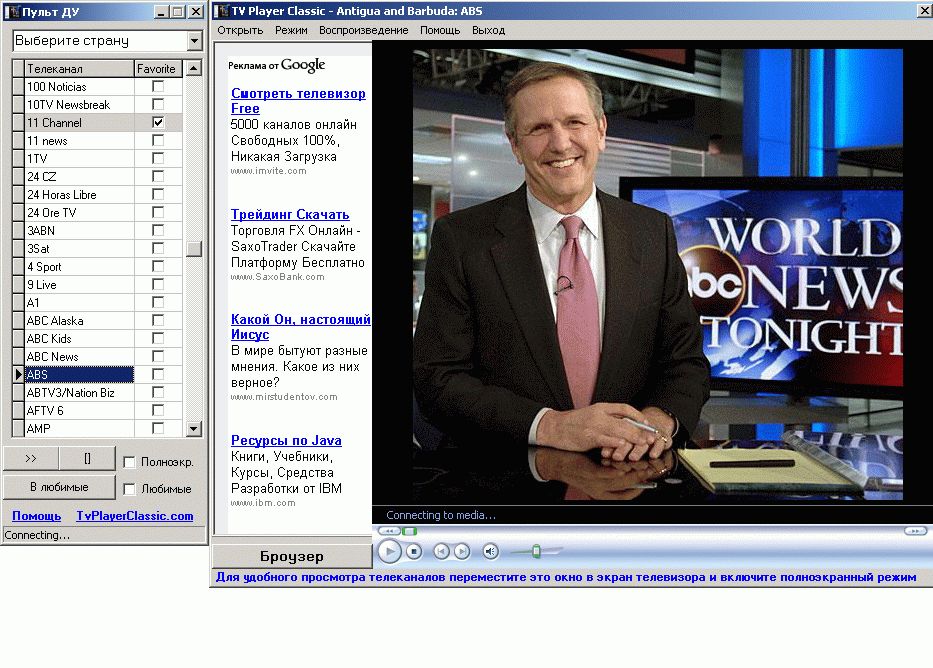
Task: Enable the Полноэкр. fullscreen checkbox
Action: (x=129, y=462)
